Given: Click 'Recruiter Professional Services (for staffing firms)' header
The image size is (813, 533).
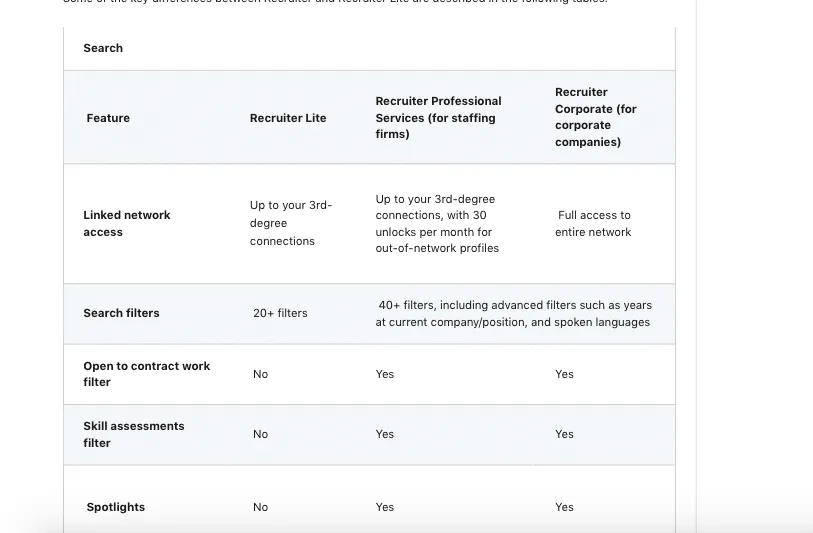Looking at the screenshot, I should 438,118.
